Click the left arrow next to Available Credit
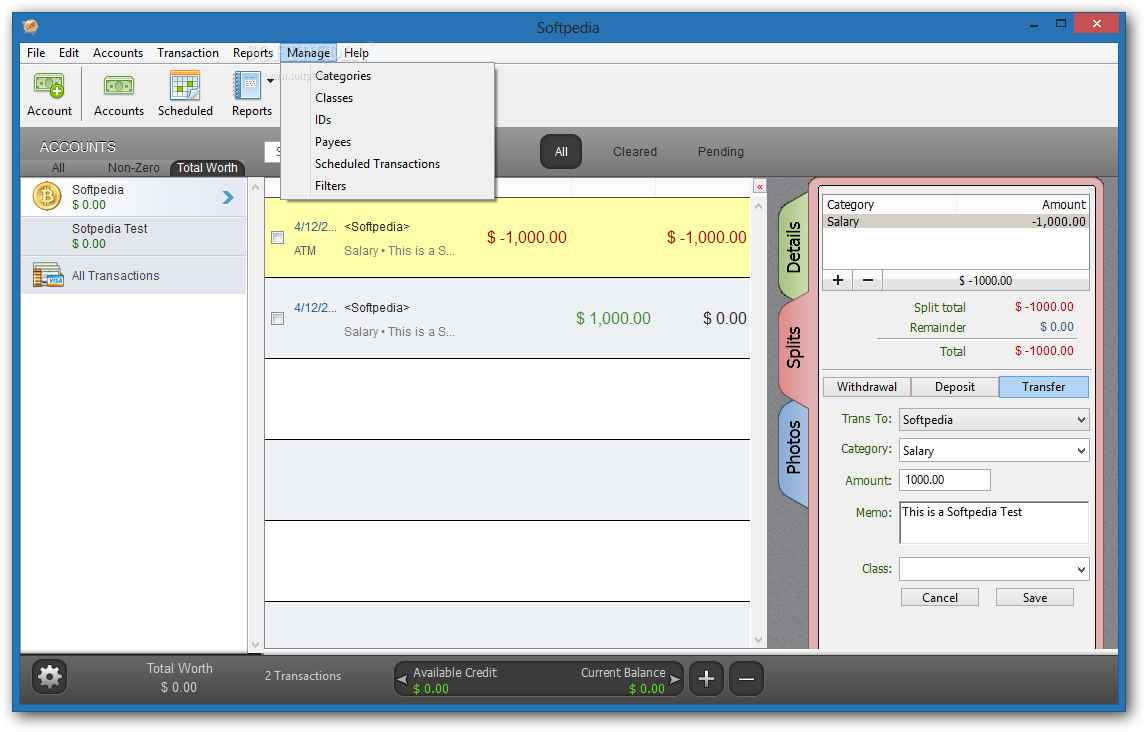Screen dimensions: 1146x732 [x=402, y=679]
